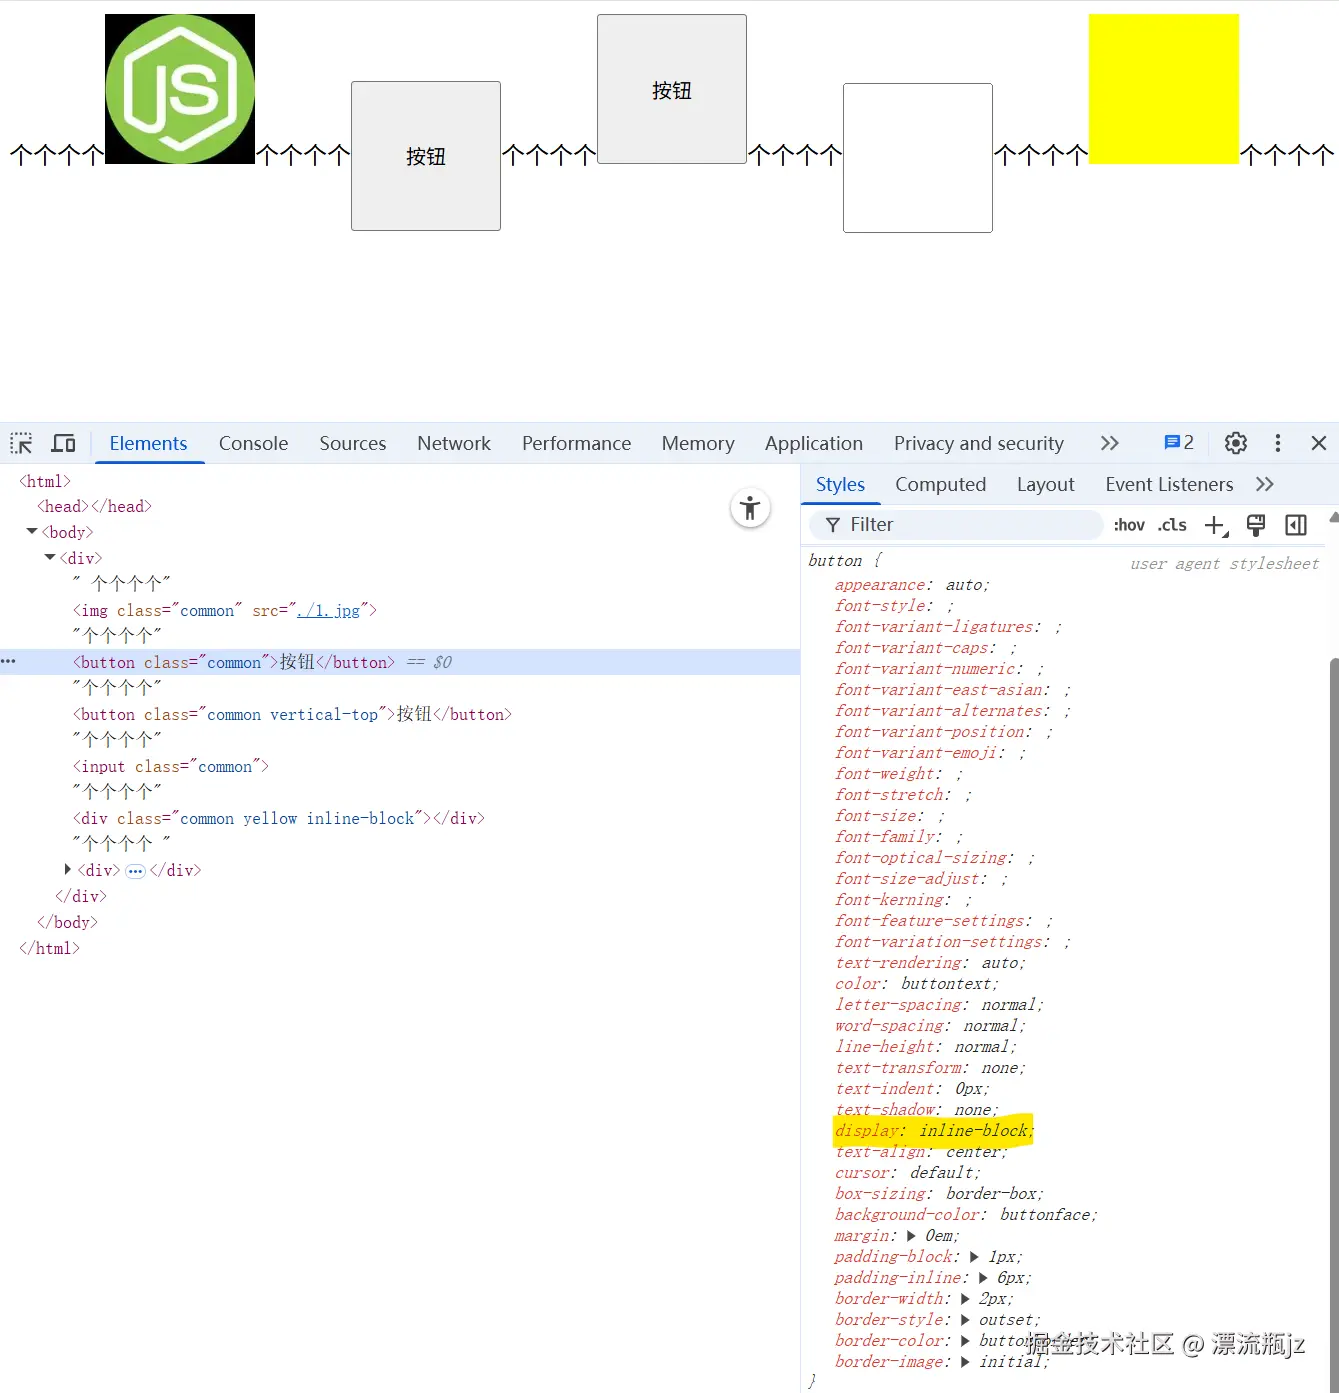
Task: Click the highlighted display: inline-block declaration
Action: click(x=933, y=1131)
